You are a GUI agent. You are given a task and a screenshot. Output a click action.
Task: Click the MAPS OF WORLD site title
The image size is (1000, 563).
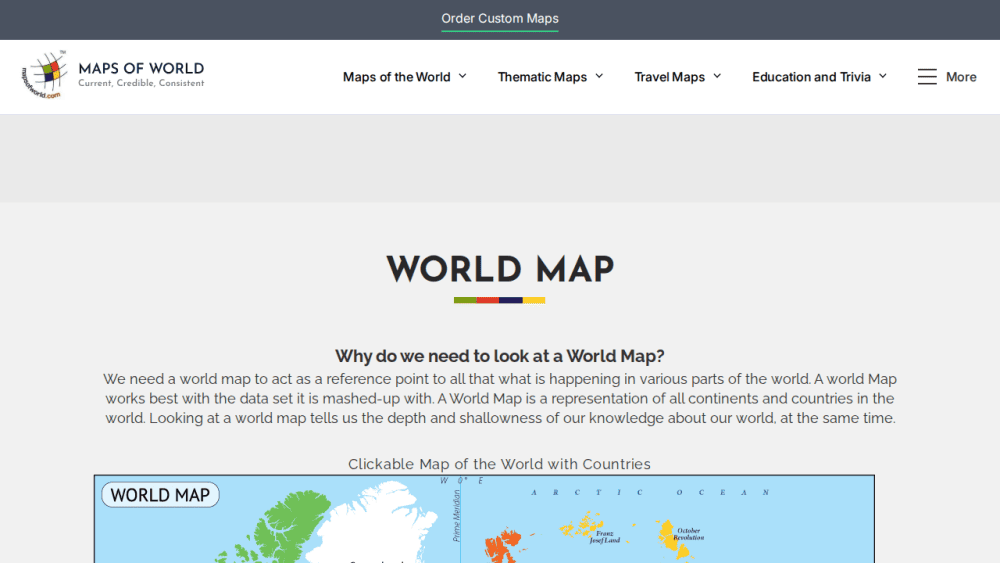(141, 68)
